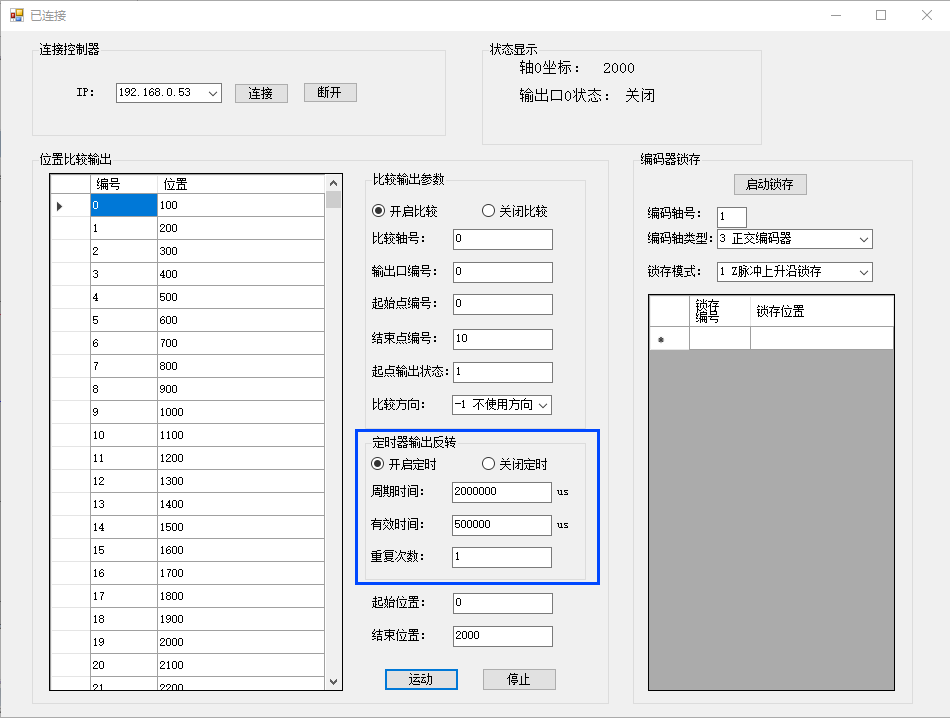Image resolution: width=950 pixels, height=718 pixels.
Task: Click the 比较轴号 input field
Action: tap(503, 239)
